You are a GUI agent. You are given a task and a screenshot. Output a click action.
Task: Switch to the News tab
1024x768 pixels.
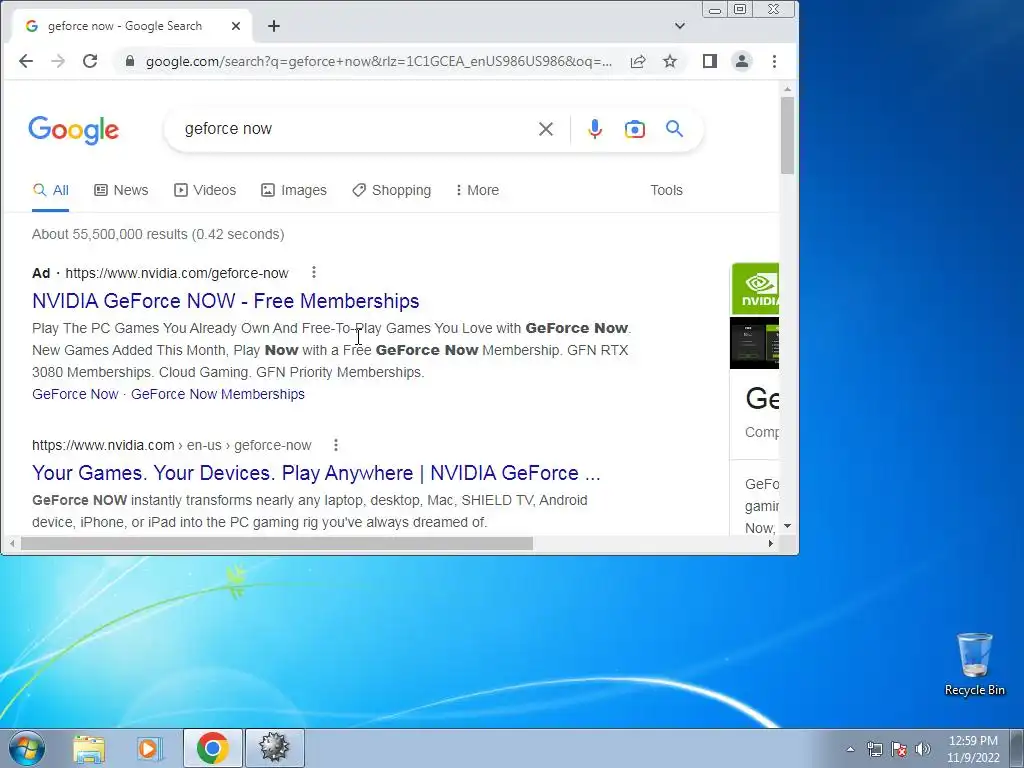point(121,190)
